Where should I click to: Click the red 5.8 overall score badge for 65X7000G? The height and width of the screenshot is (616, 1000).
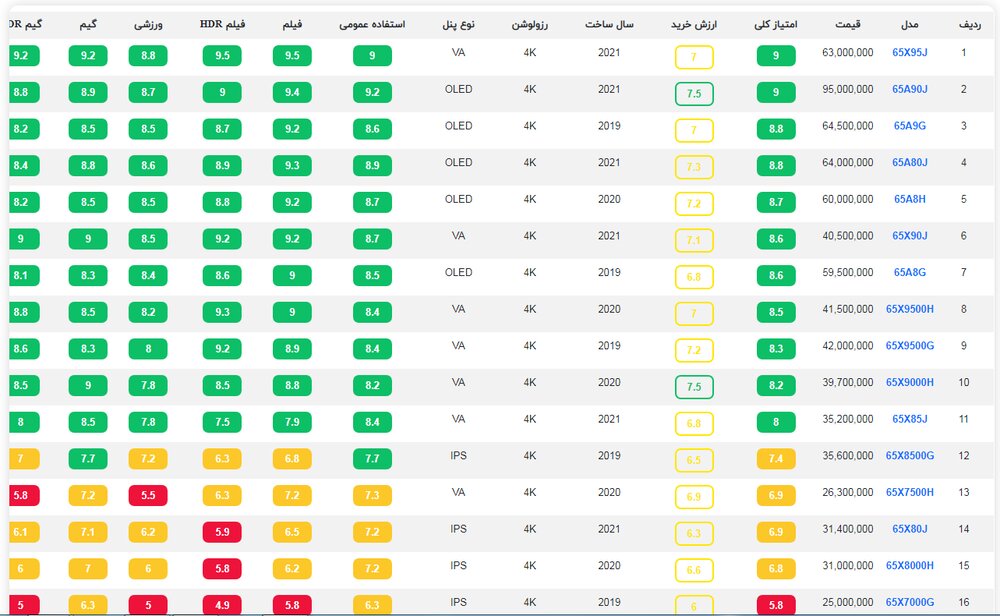tap(776, 604)
